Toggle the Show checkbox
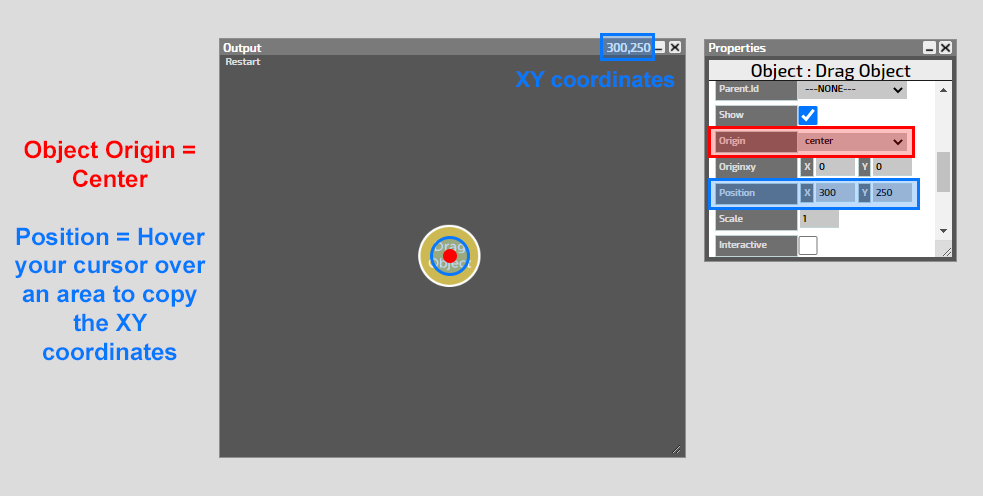The image size is (983, 496). [808, 115]
